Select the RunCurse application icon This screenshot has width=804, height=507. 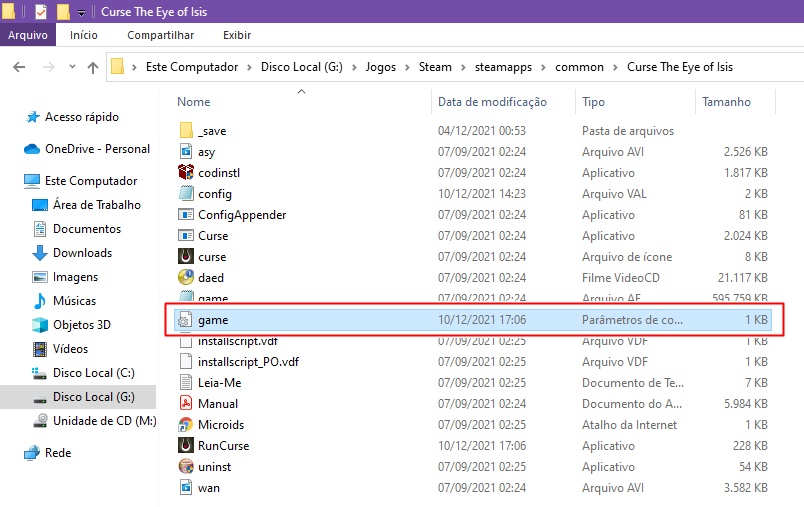[x=186, y=445]
